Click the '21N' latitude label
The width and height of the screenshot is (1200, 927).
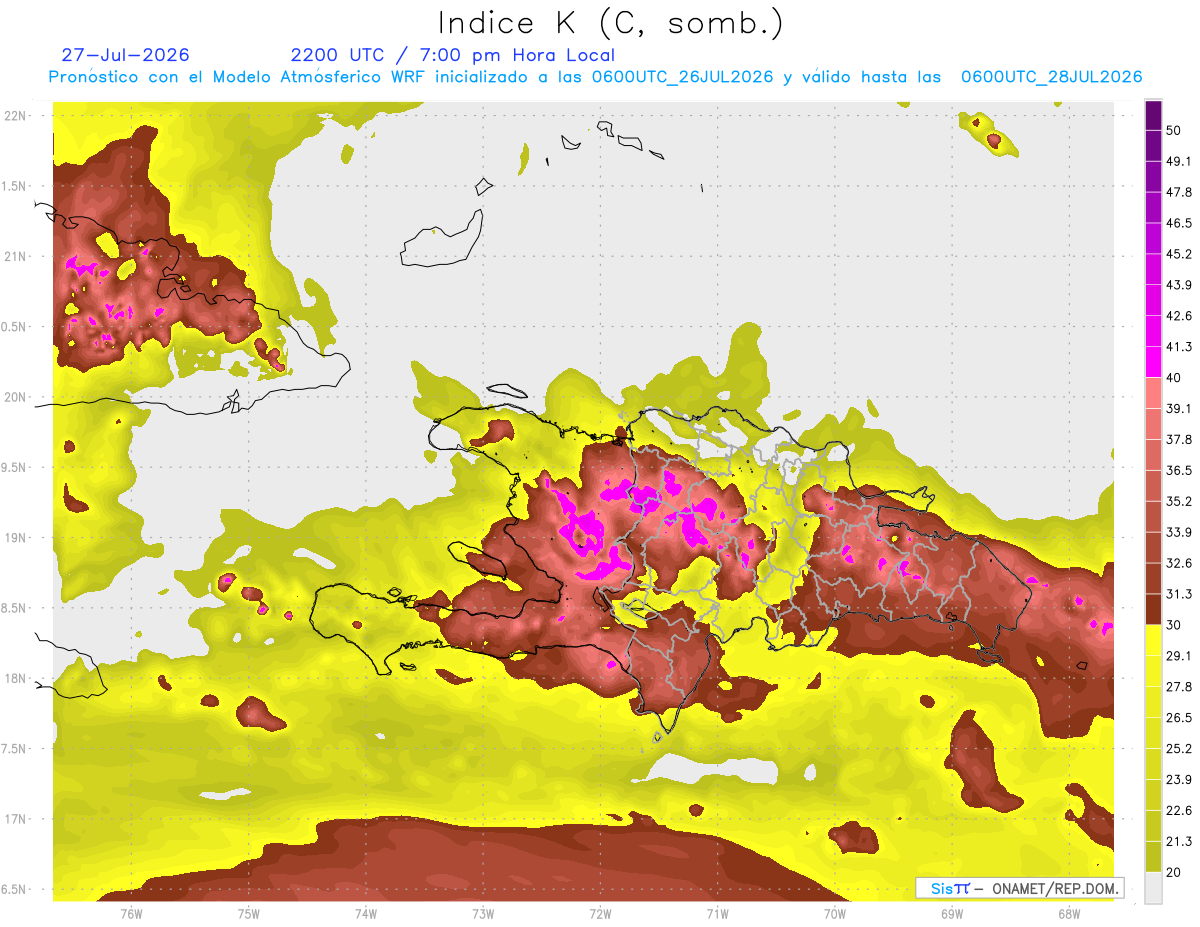15,256
